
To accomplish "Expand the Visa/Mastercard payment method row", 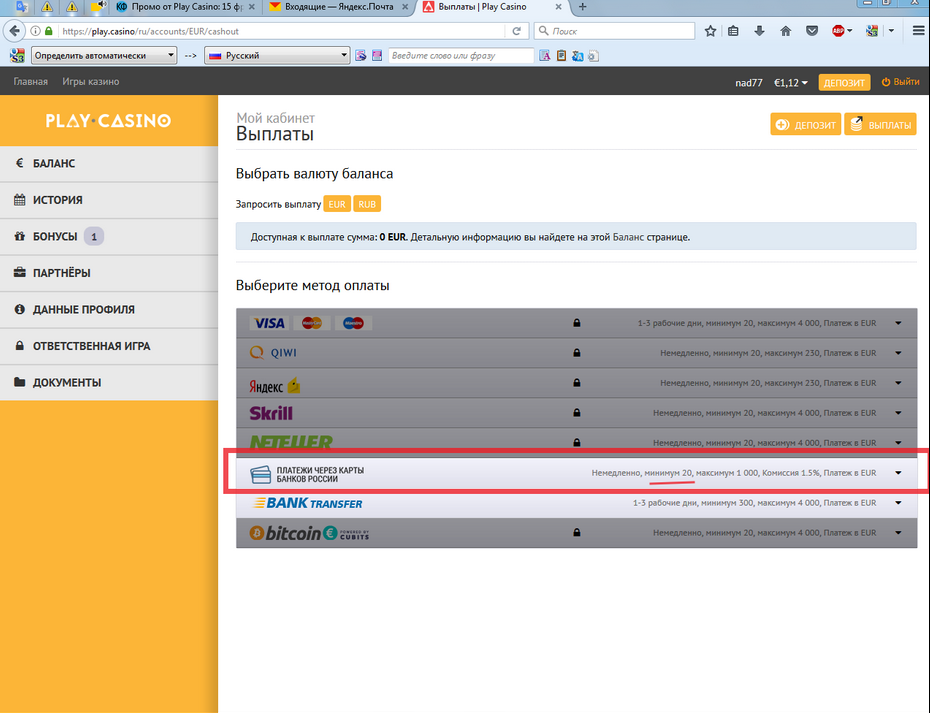I will (x=898, y=324).
